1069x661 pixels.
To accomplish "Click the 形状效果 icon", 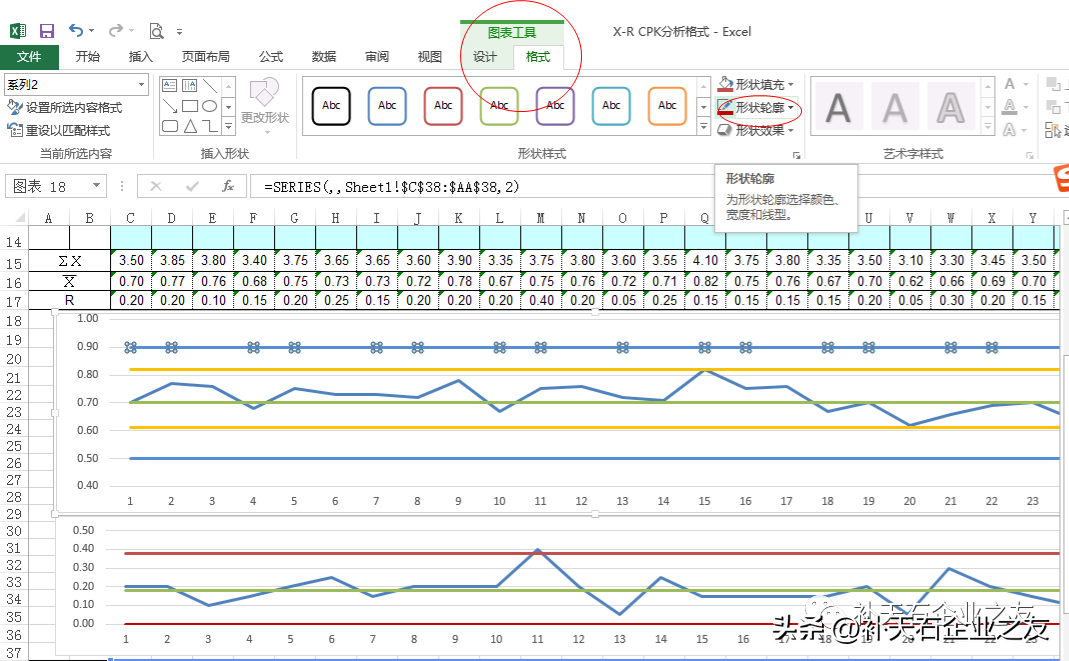I will 725,129.
